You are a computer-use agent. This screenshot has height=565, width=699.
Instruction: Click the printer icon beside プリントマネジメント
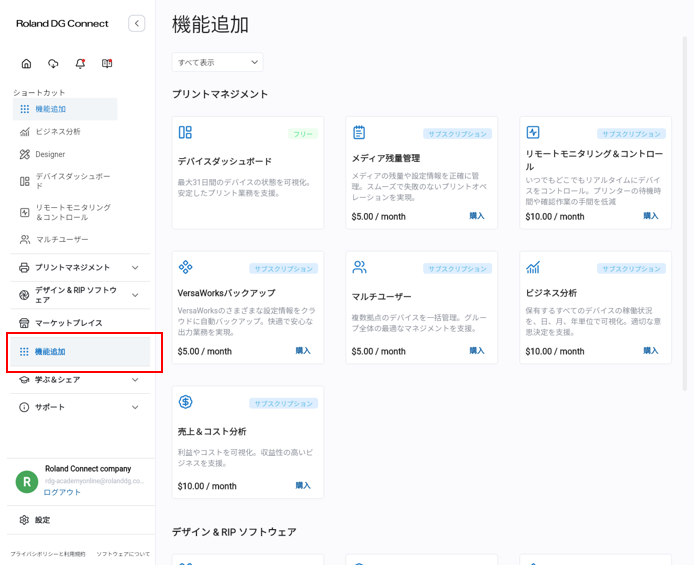pyautogui.click(x=24, y=268)
